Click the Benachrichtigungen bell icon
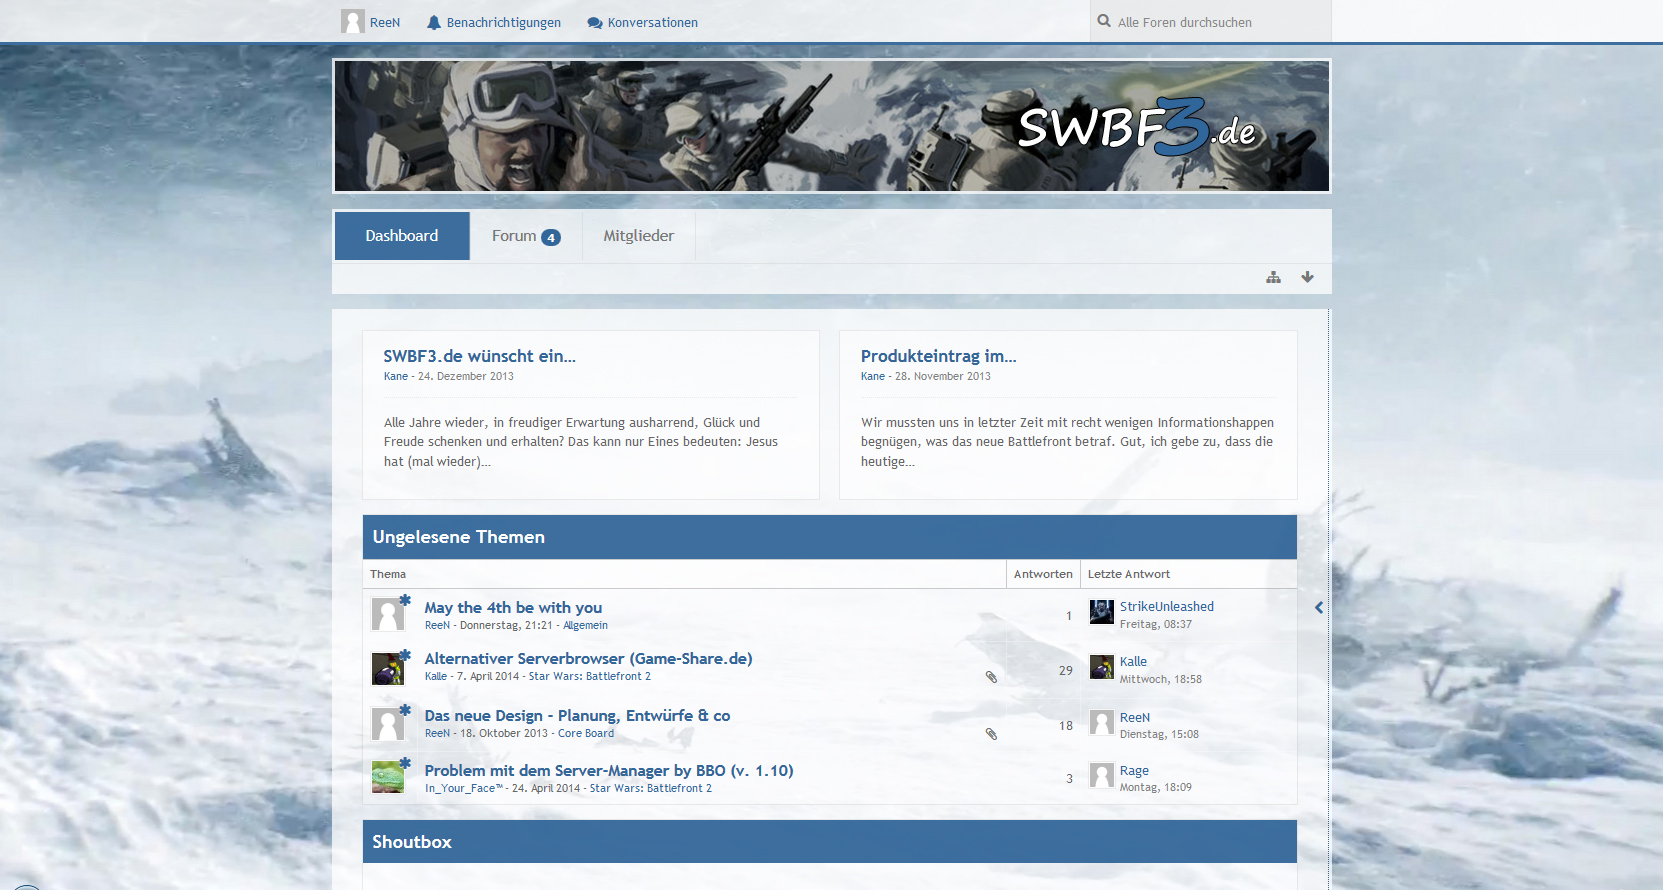Image resolution: width=1663 pixels, height=890 pixels. coord(434,22)
